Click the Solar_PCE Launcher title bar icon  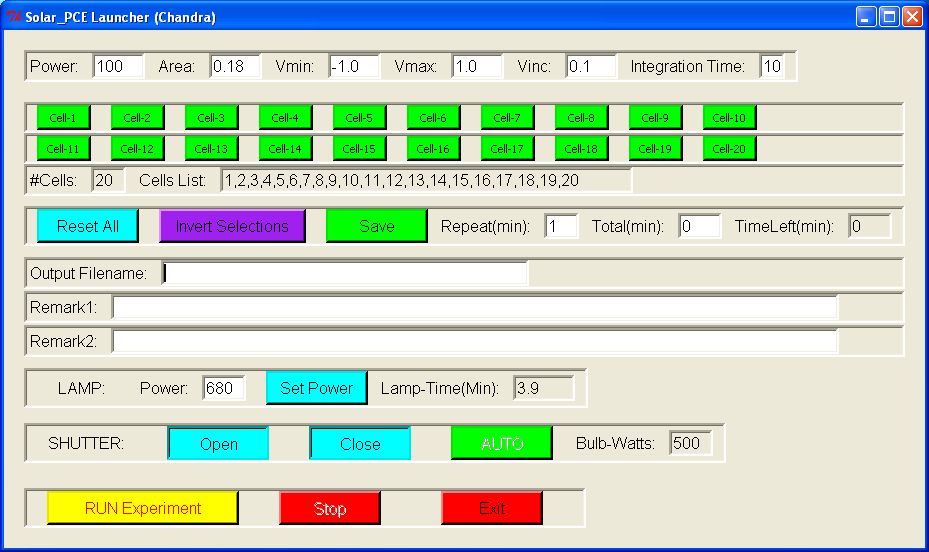click(13, 17)
